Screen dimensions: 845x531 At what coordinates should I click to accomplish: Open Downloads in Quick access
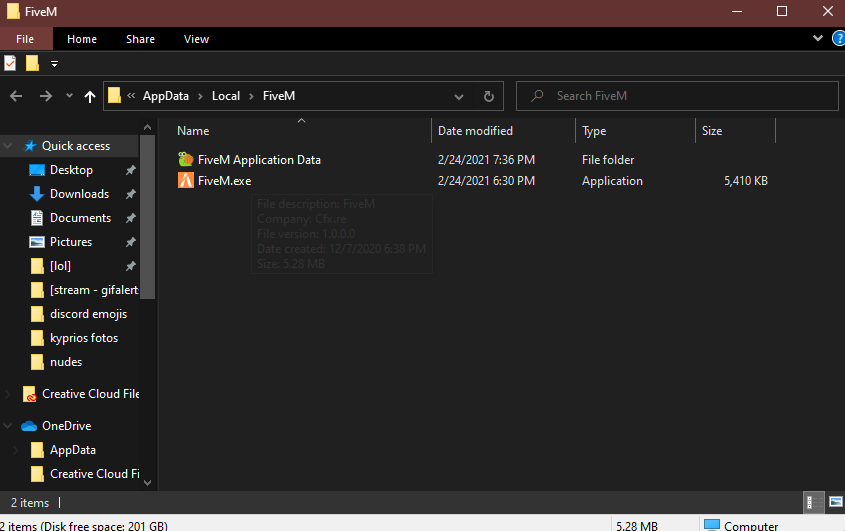click(x=79, y=194)
